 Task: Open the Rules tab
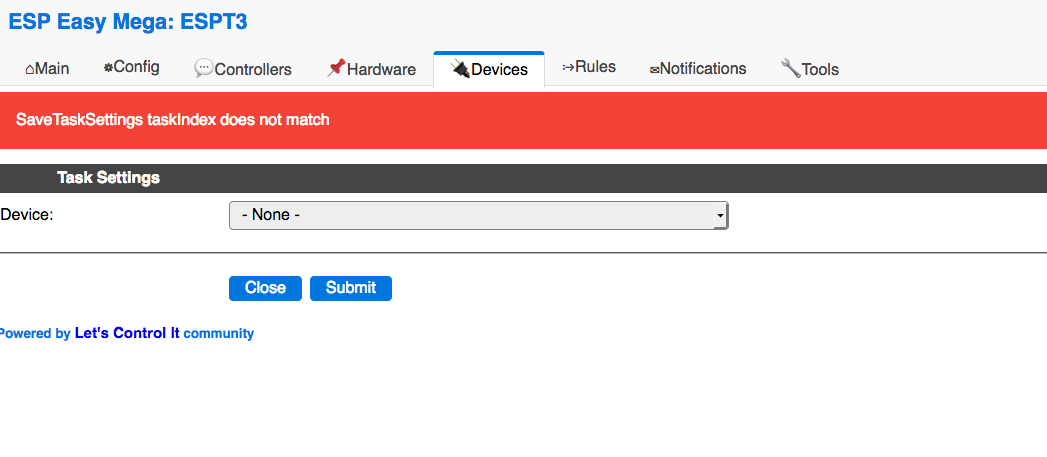point(589,67)
